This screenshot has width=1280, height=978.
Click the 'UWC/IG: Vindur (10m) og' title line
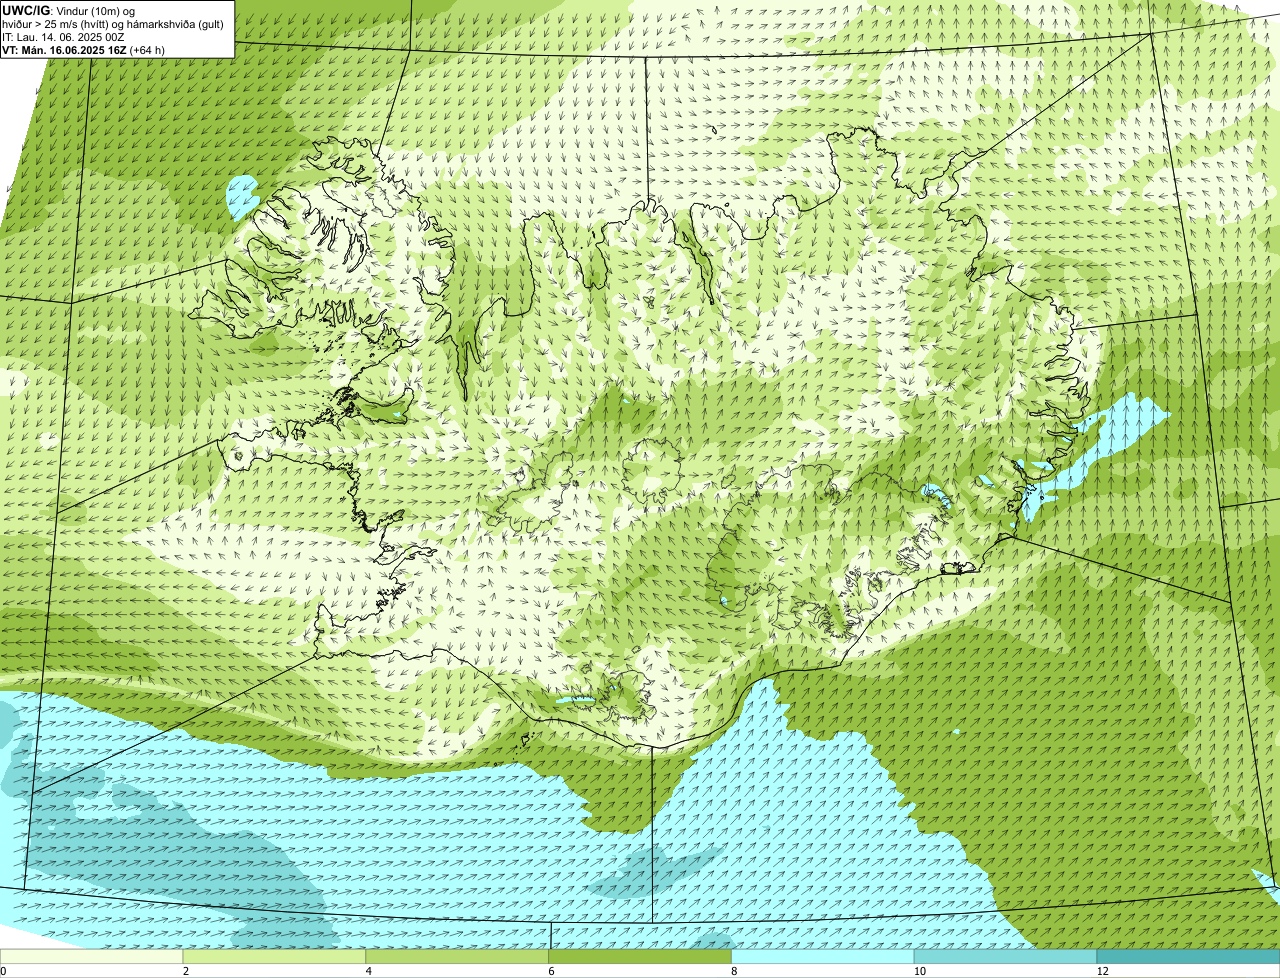[x=68, y=11]
